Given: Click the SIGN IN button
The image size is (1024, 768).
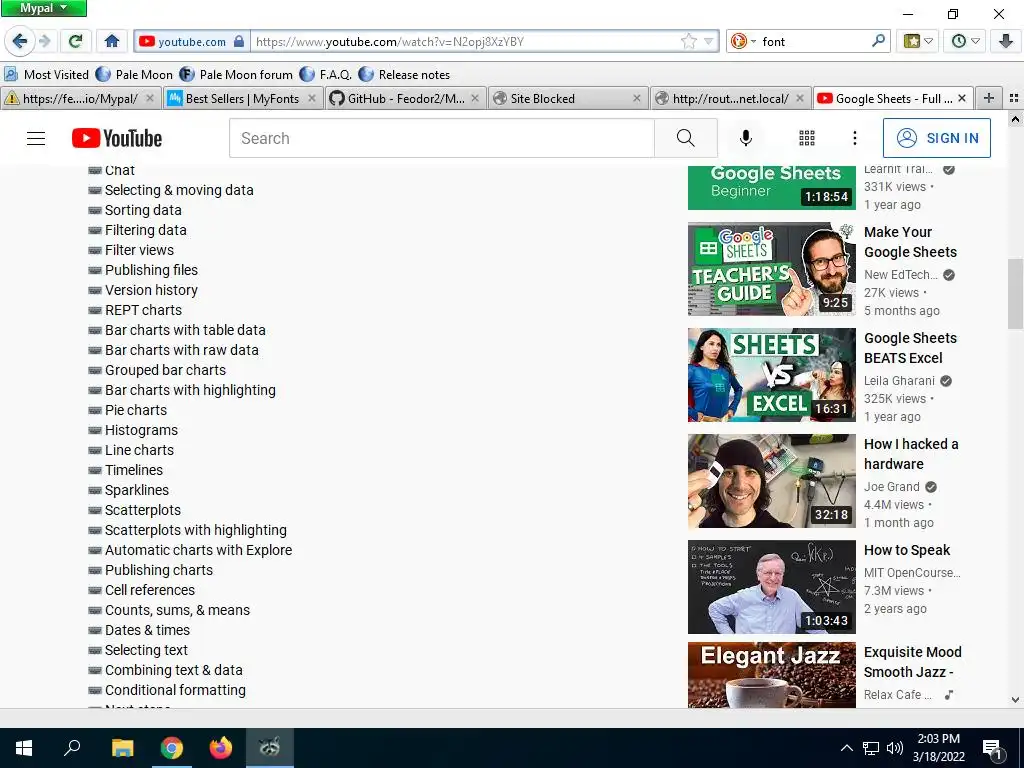Looking at the screenshot, I should (x=936, y=138).
